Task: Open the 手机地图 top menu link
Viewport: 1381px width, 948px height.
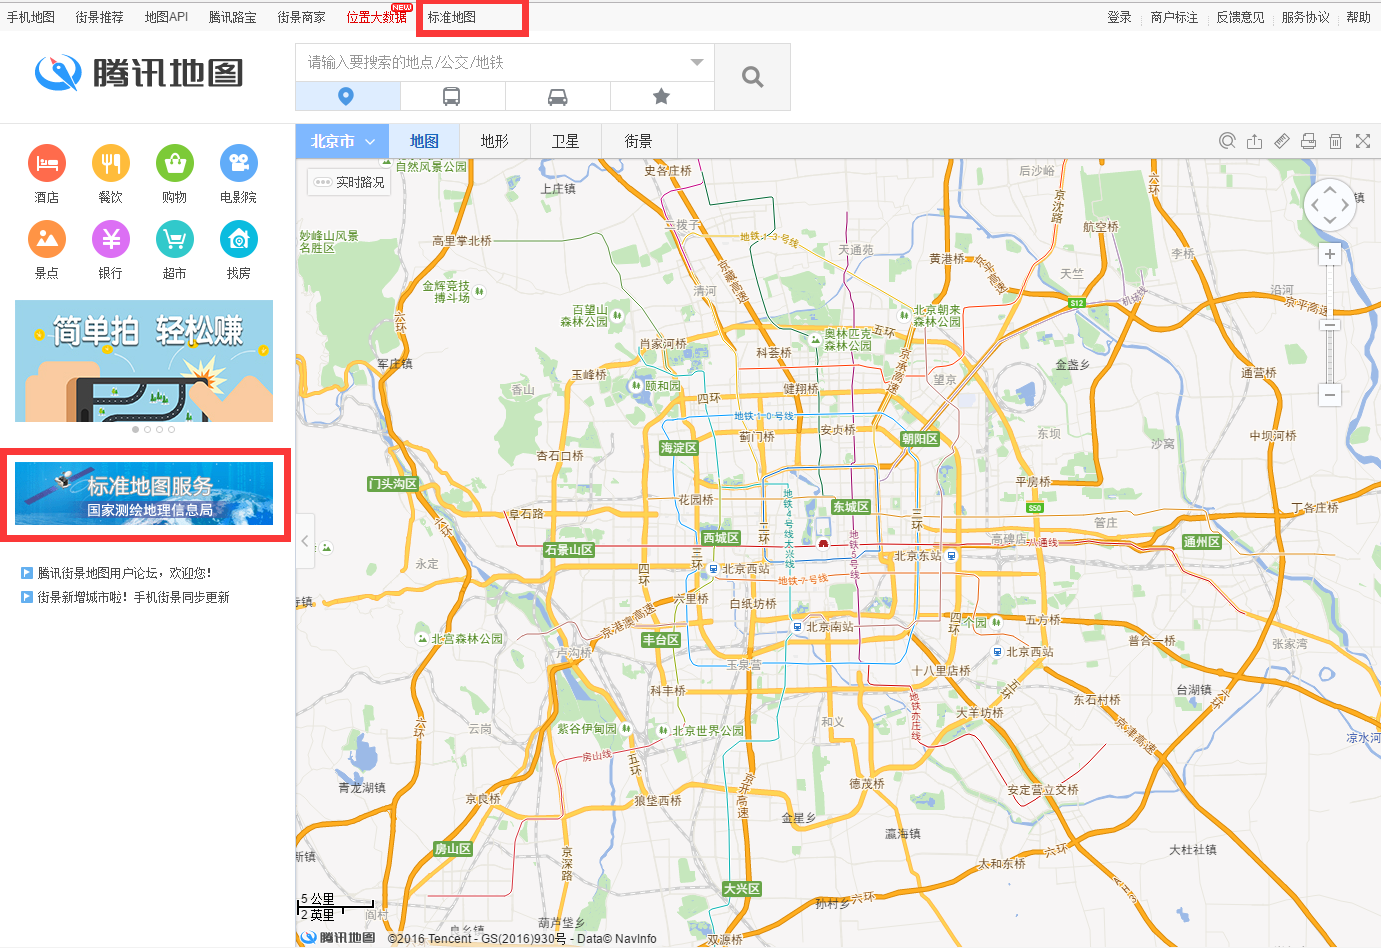Action: point(31,17)
